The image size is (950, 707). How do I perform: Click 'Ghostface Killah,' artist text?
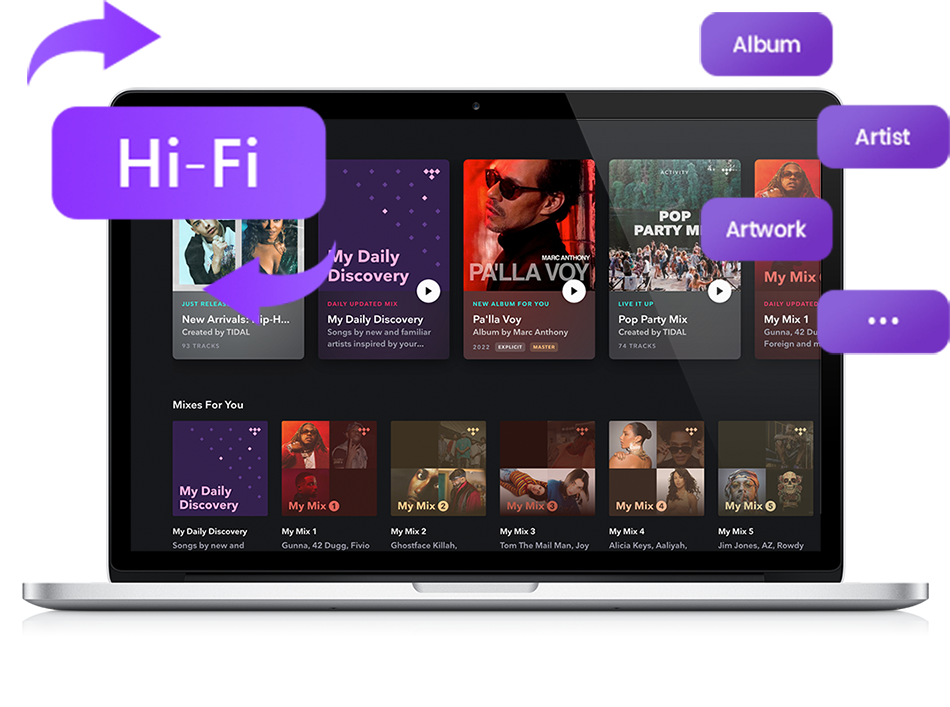point(424,545)
